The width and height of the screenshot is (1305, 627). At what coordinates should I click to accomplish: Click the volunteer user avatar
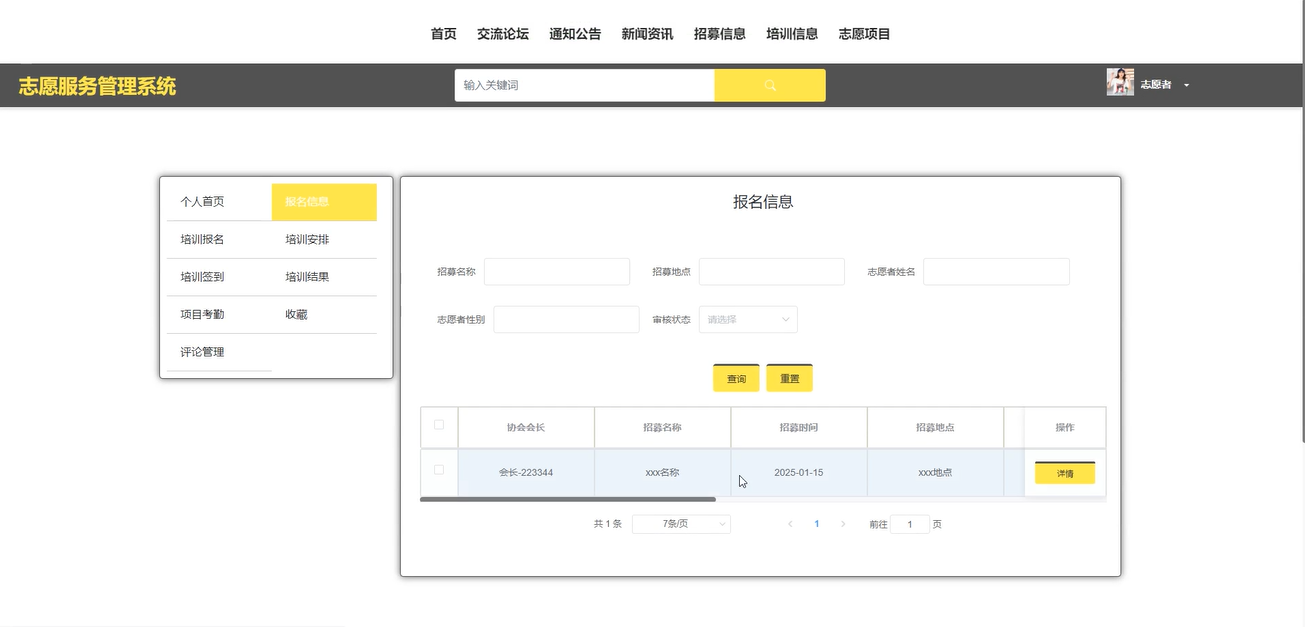[1119, 82]
